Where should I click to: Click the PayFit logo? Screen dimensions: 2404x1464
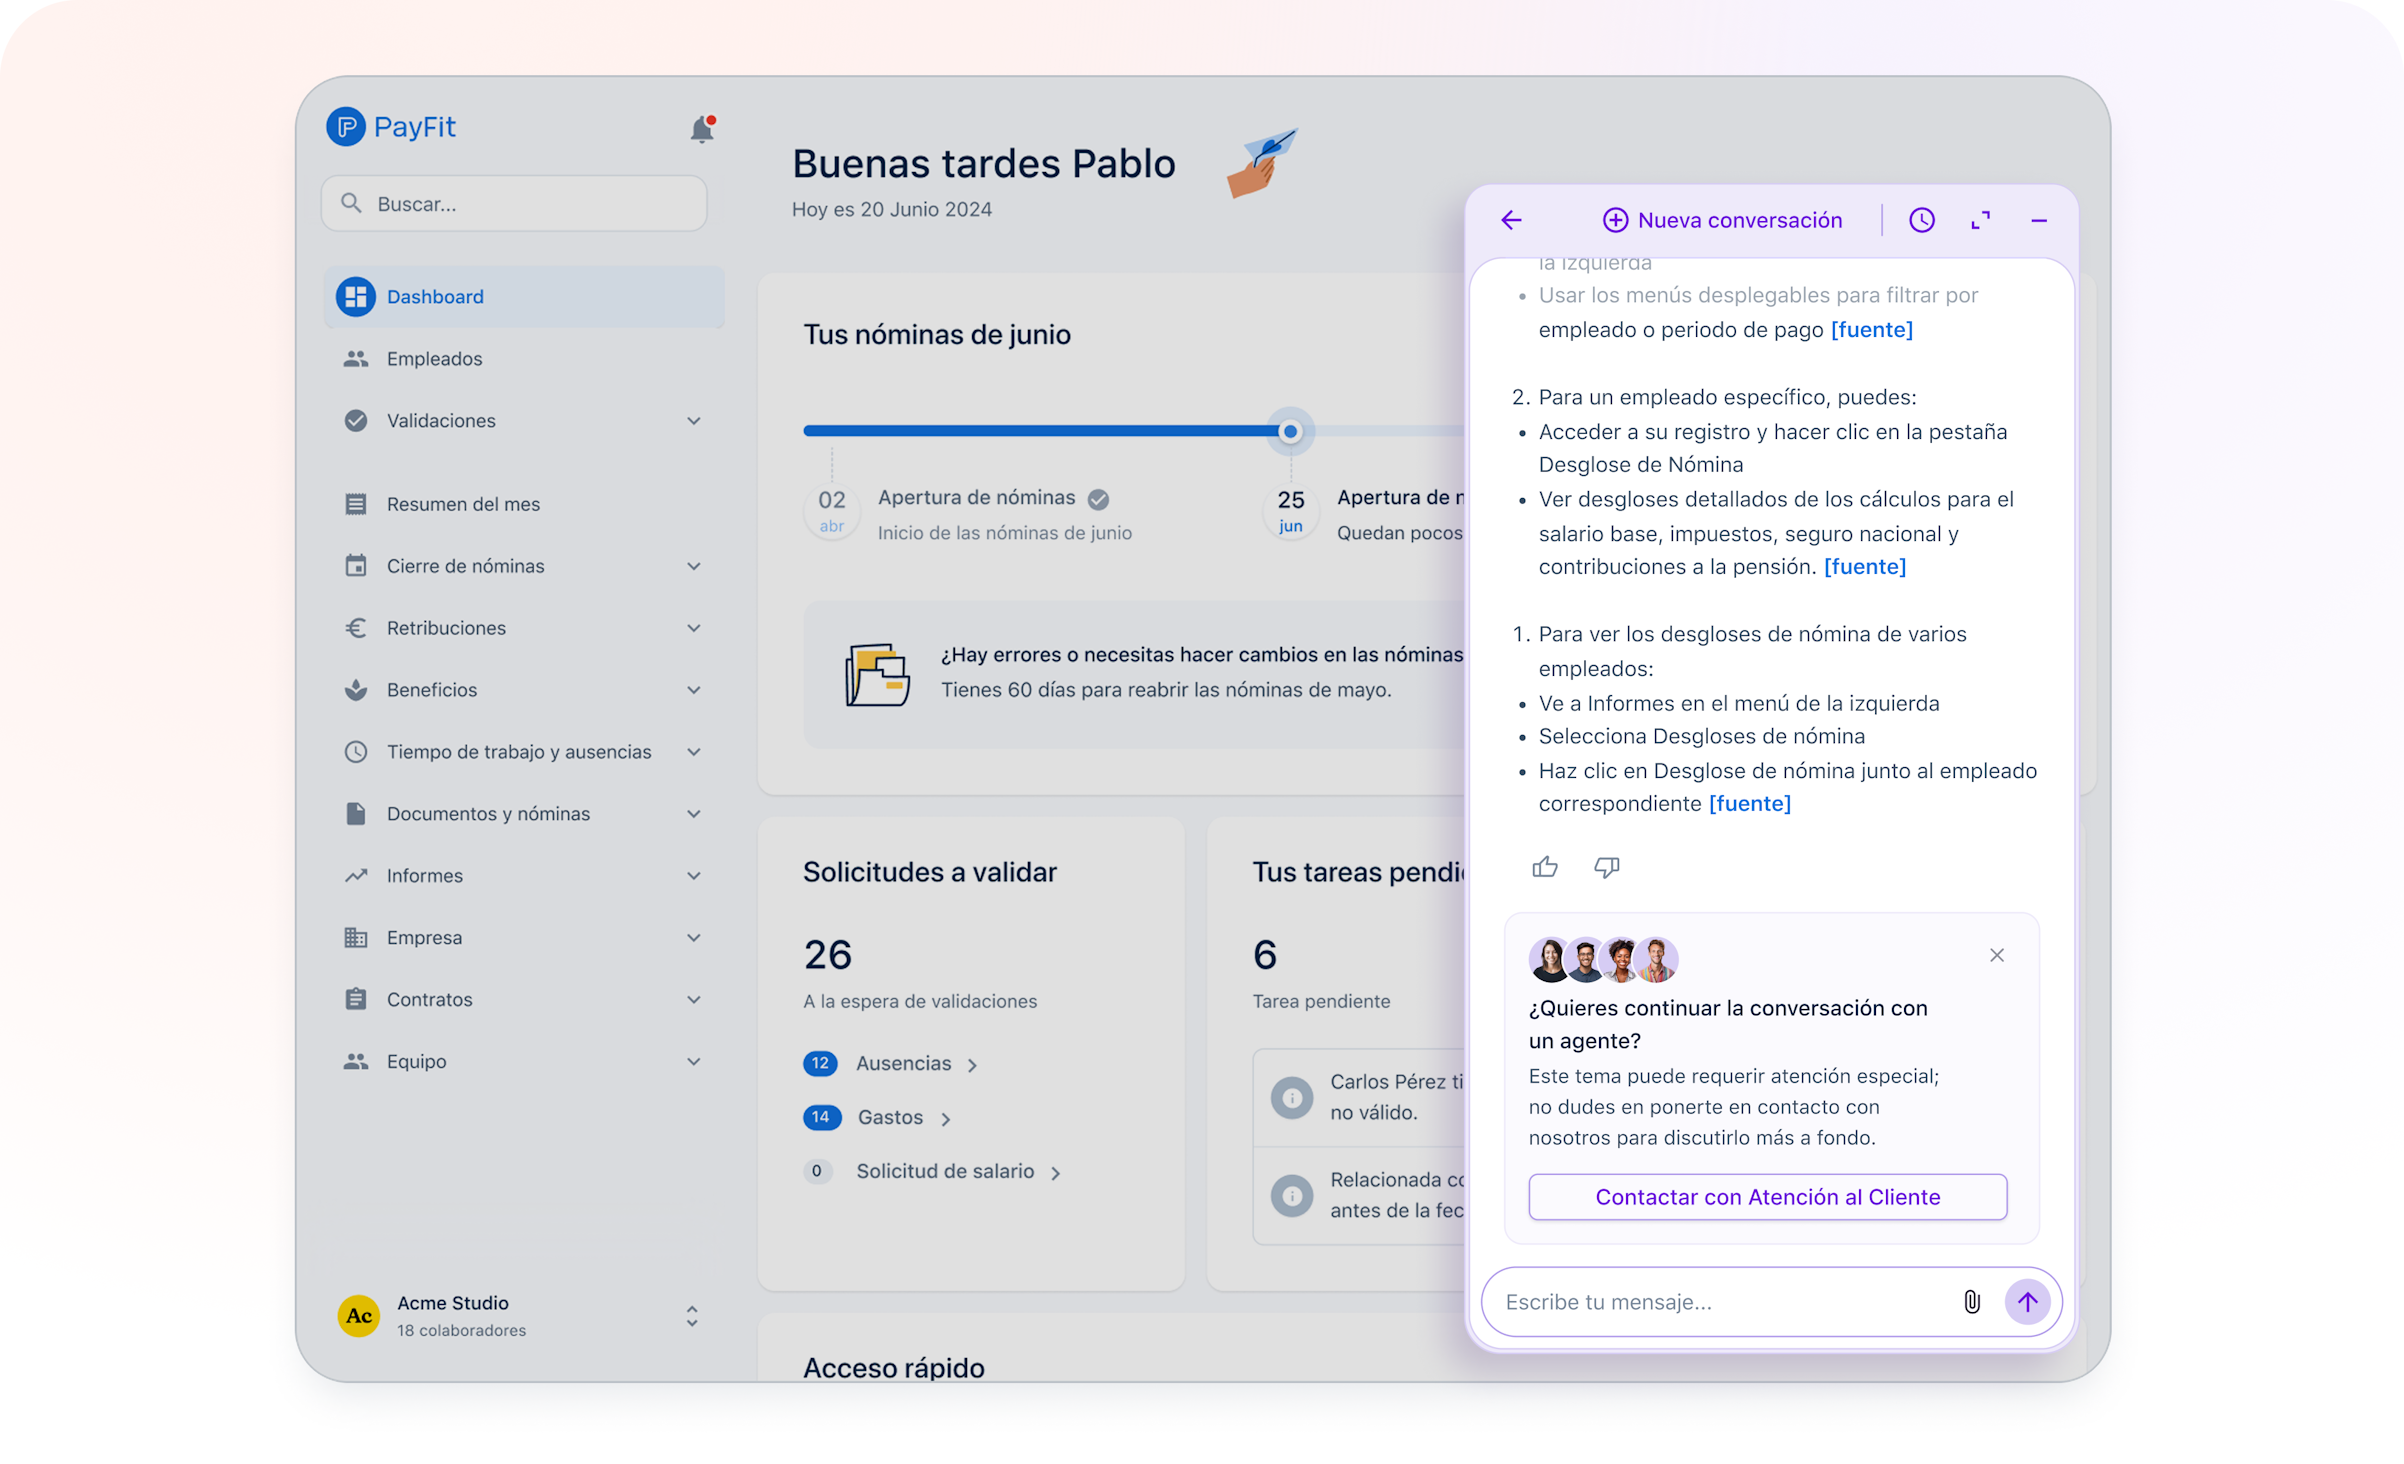click(391, 127)
